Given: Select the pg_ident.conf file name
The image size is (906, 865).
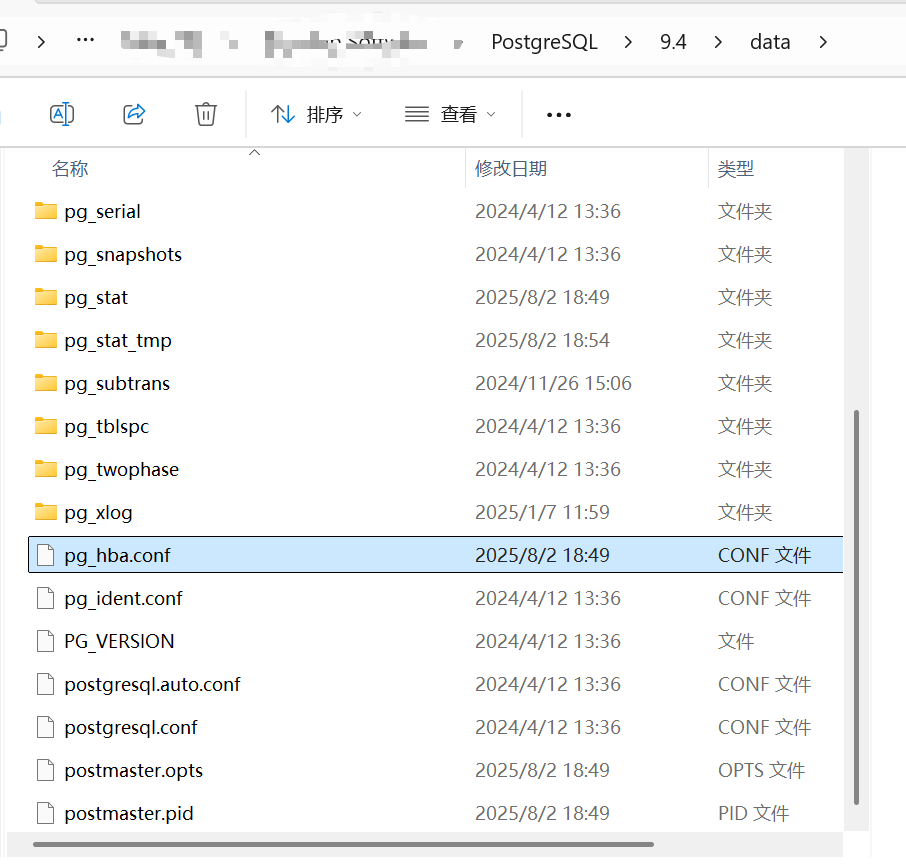Looking at the screenshot, I should (123, 599).
